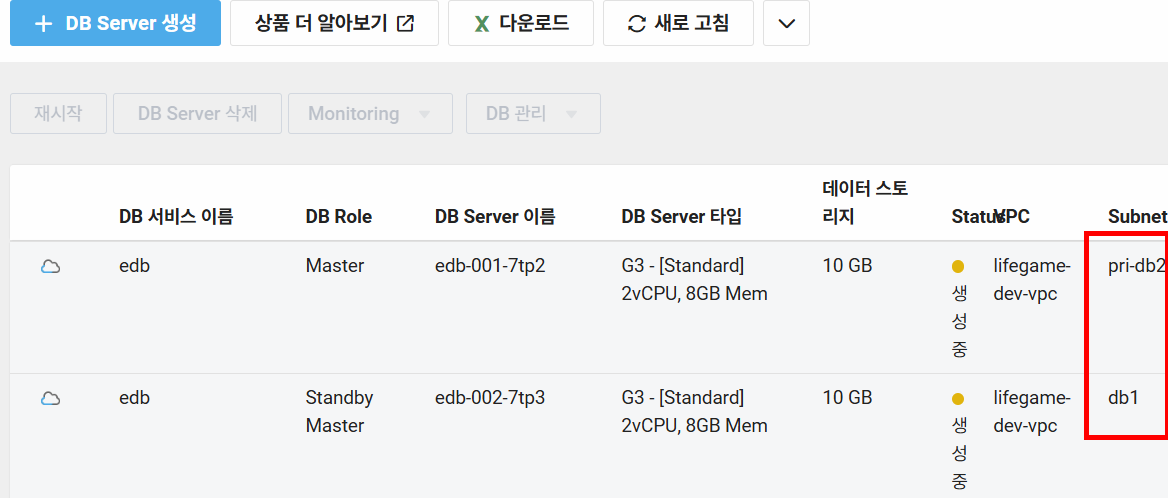The width and height of the screenshot is (1168, 498).
Task: Select the edb-002-7tp3 server name
Action: click(x=490, y=398)
